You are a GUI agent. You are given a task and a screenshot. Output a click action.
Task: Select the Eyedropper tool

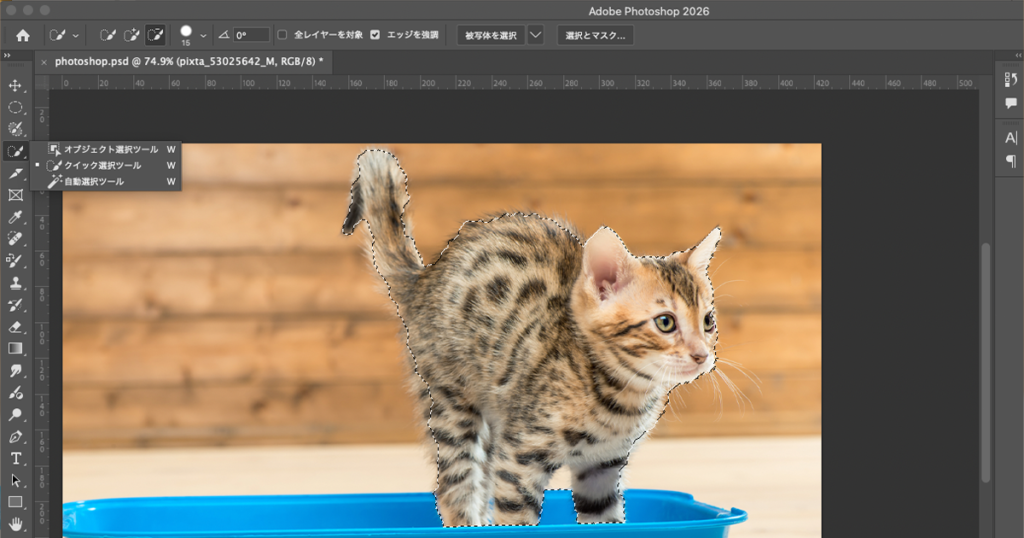click(15, 217)
